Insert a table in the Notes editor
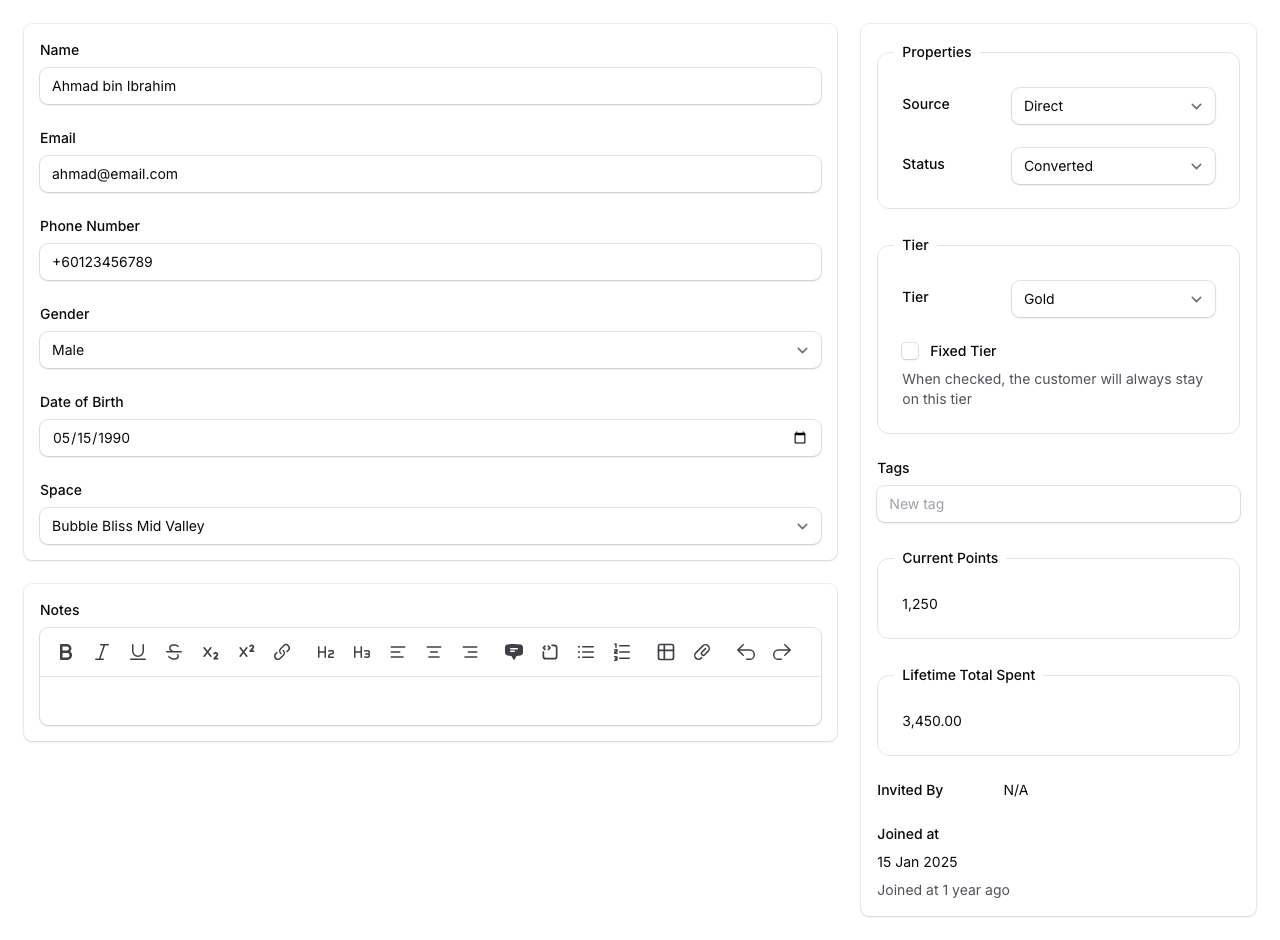Viewport: 1280px width, 940px height. [666, 652]
